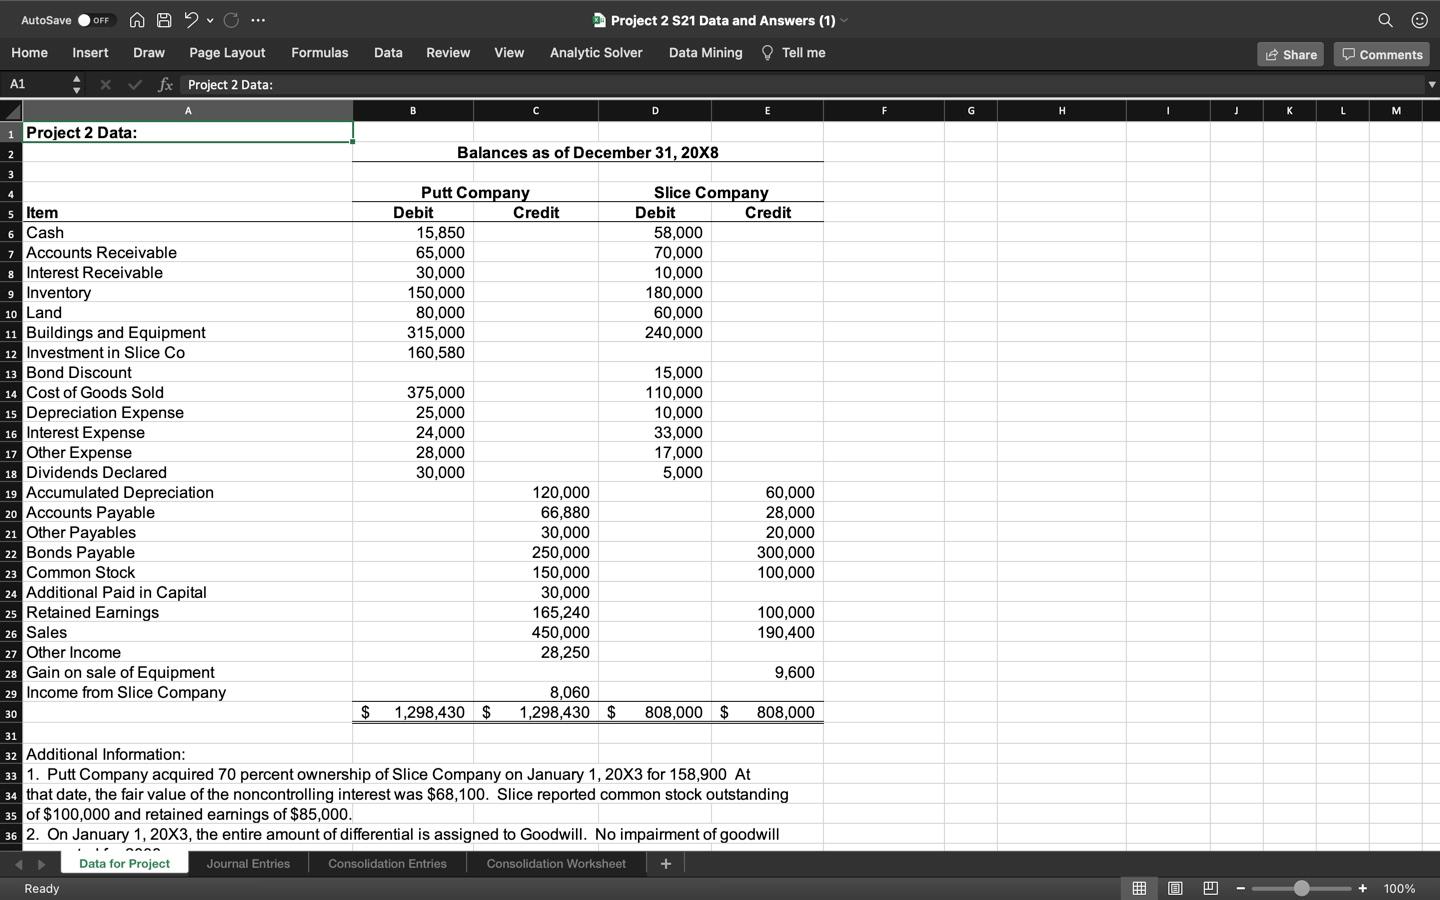The image size is (1440, 900).
Task: Select the Bond Discount label cell
Action: click(188, 373)
